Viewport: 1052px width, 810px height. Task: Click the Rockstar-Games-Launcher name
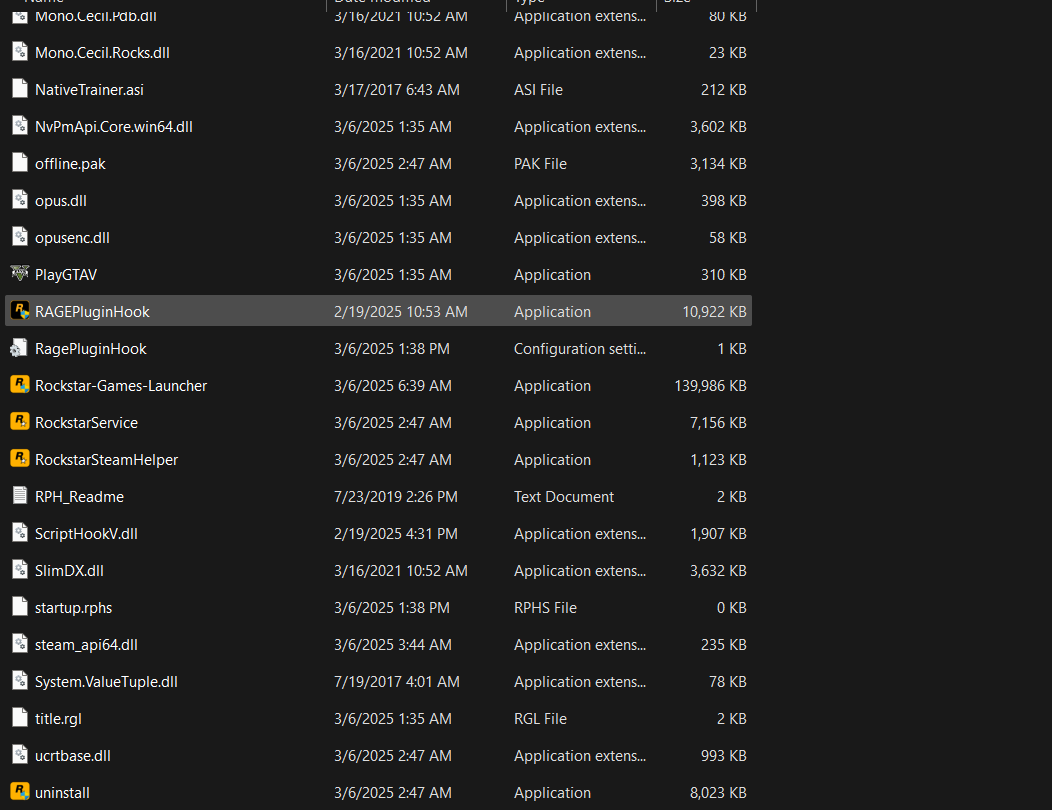tap(121, 386)
